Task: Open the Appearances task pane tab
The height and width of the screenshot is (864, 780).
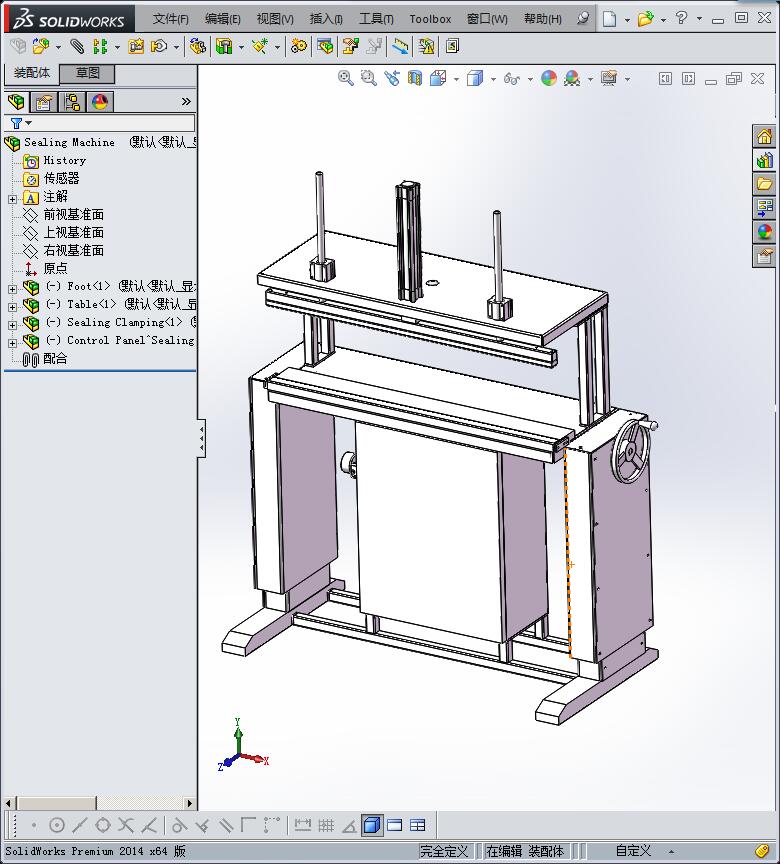Action: 765,232
